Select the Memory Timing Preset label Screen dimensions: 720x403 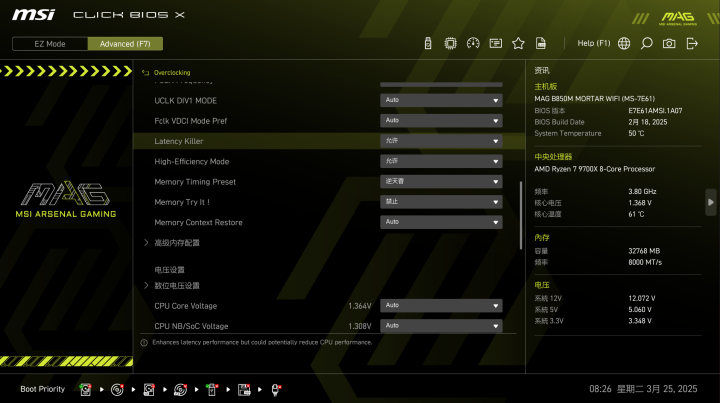pyautogui.click(x=195, y=182)
